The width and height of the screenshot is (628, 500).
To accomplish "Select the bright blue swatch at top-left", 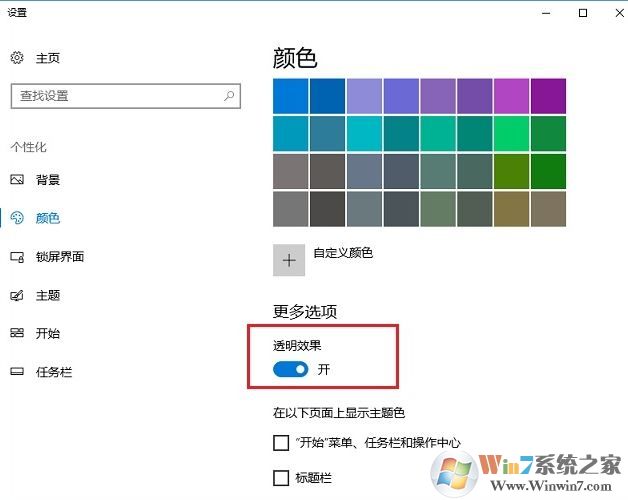I will tap(291, 96).
